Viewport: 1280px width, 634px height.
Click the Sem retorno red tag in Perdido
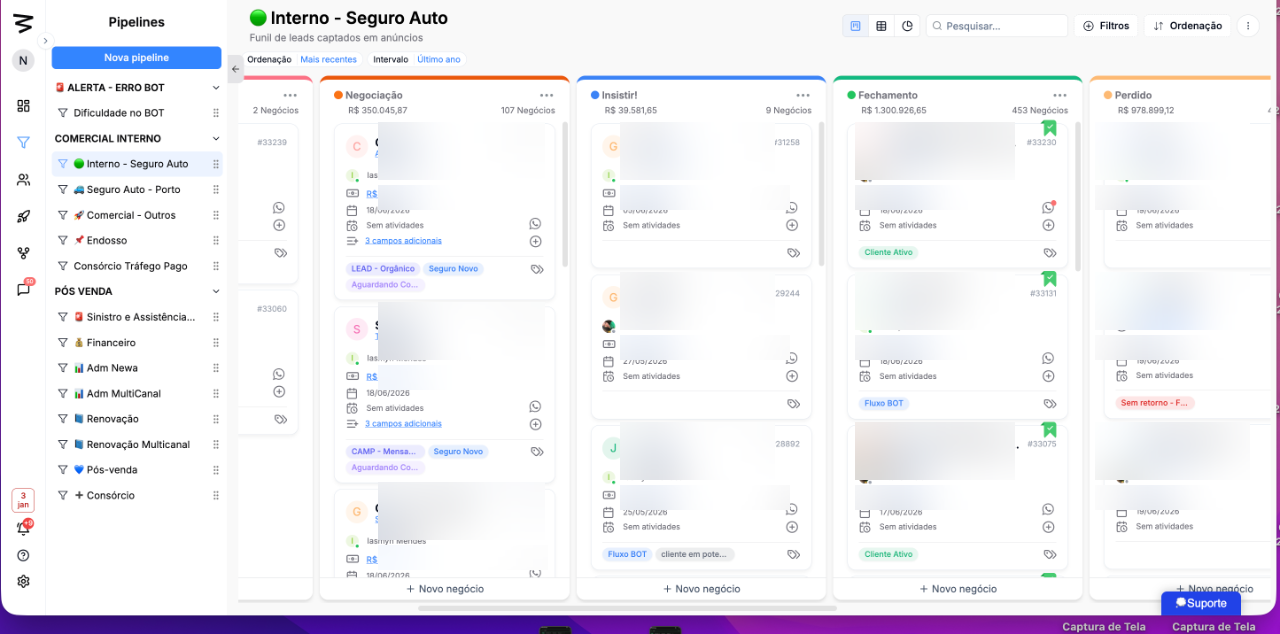coord(1155,403)
